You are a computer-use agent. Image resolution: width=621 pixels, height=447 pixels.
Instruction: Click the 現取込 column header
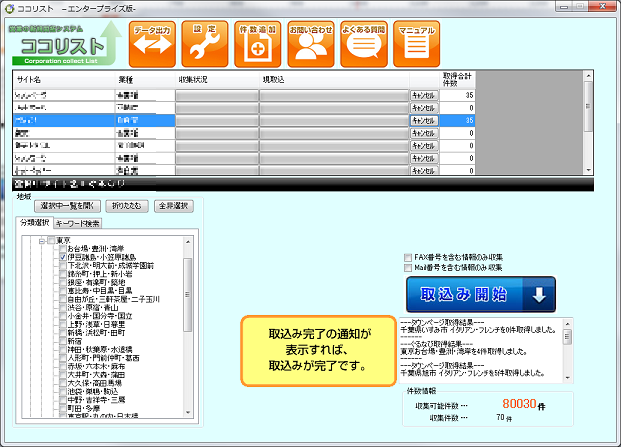point(334,80)
